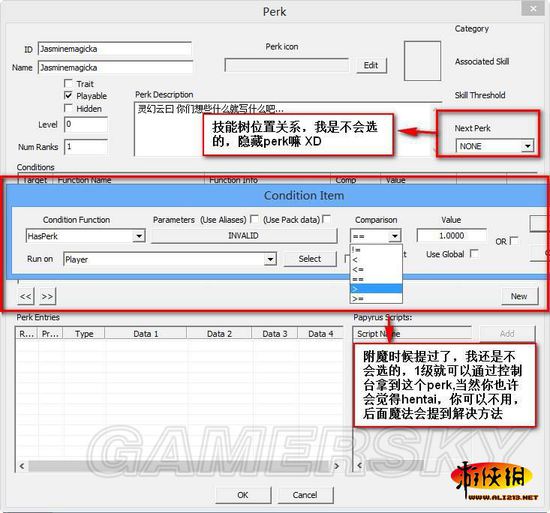The width and height of the screenshot is (550, 513).
Task: Click the Function Info column header
Action: click(x=267, y=180)
